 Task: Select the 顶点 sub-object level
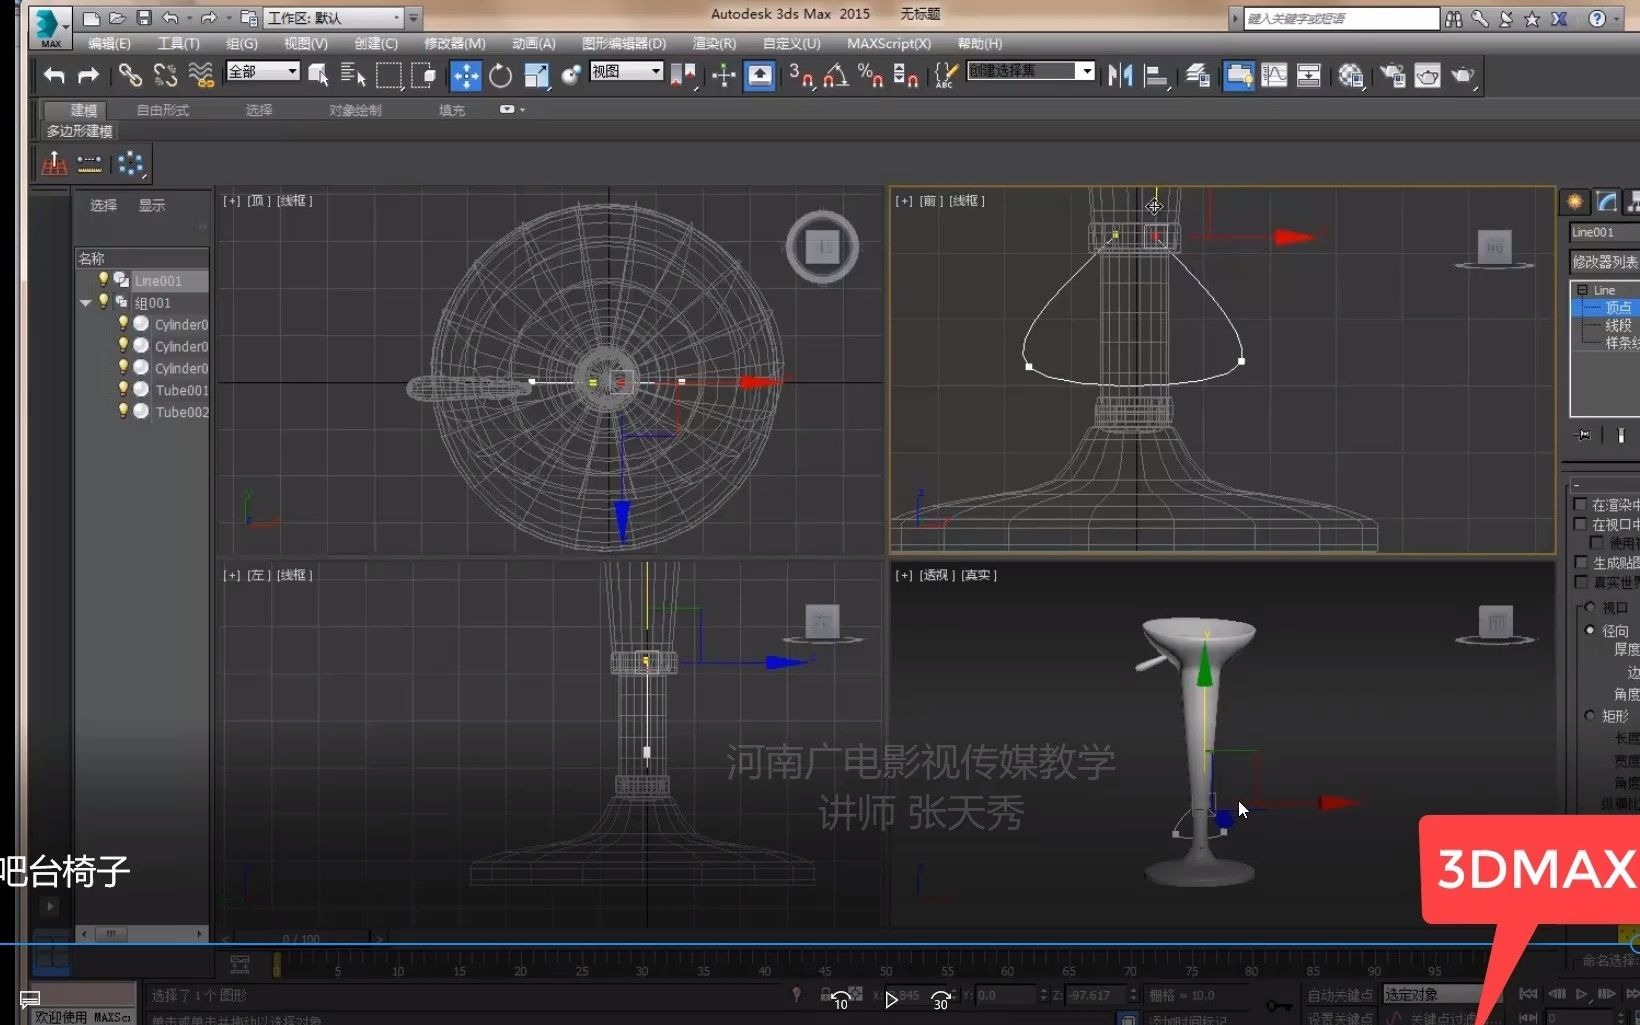click(1618, 307)
